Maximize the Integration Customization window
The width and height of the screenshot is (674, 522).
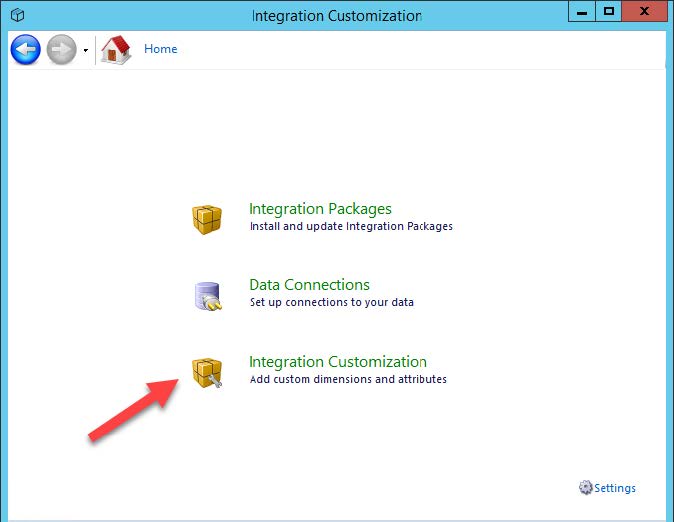[609, 13]
